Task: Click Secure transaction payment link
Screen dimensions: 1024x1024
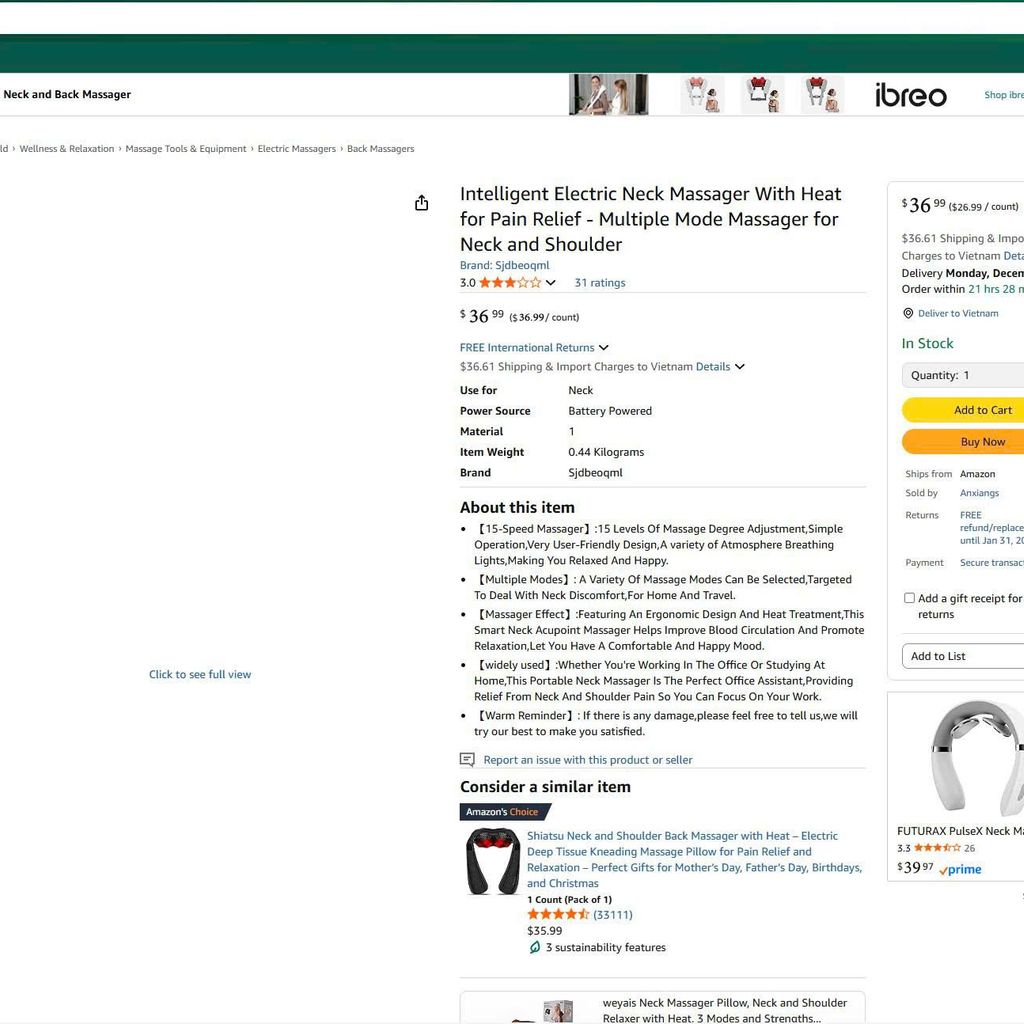Action: (x=992, y=562)
